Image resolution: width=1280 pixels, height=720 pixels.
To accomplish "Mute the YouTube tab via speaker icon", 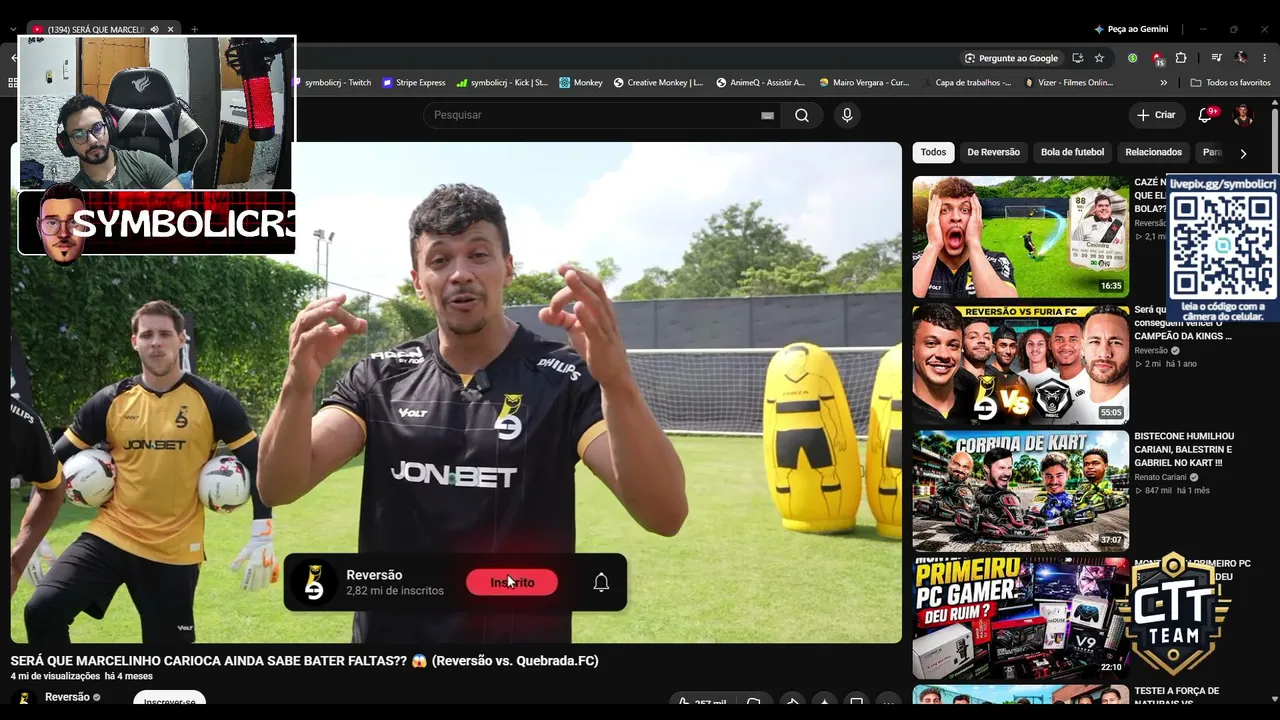I will 154,29.
